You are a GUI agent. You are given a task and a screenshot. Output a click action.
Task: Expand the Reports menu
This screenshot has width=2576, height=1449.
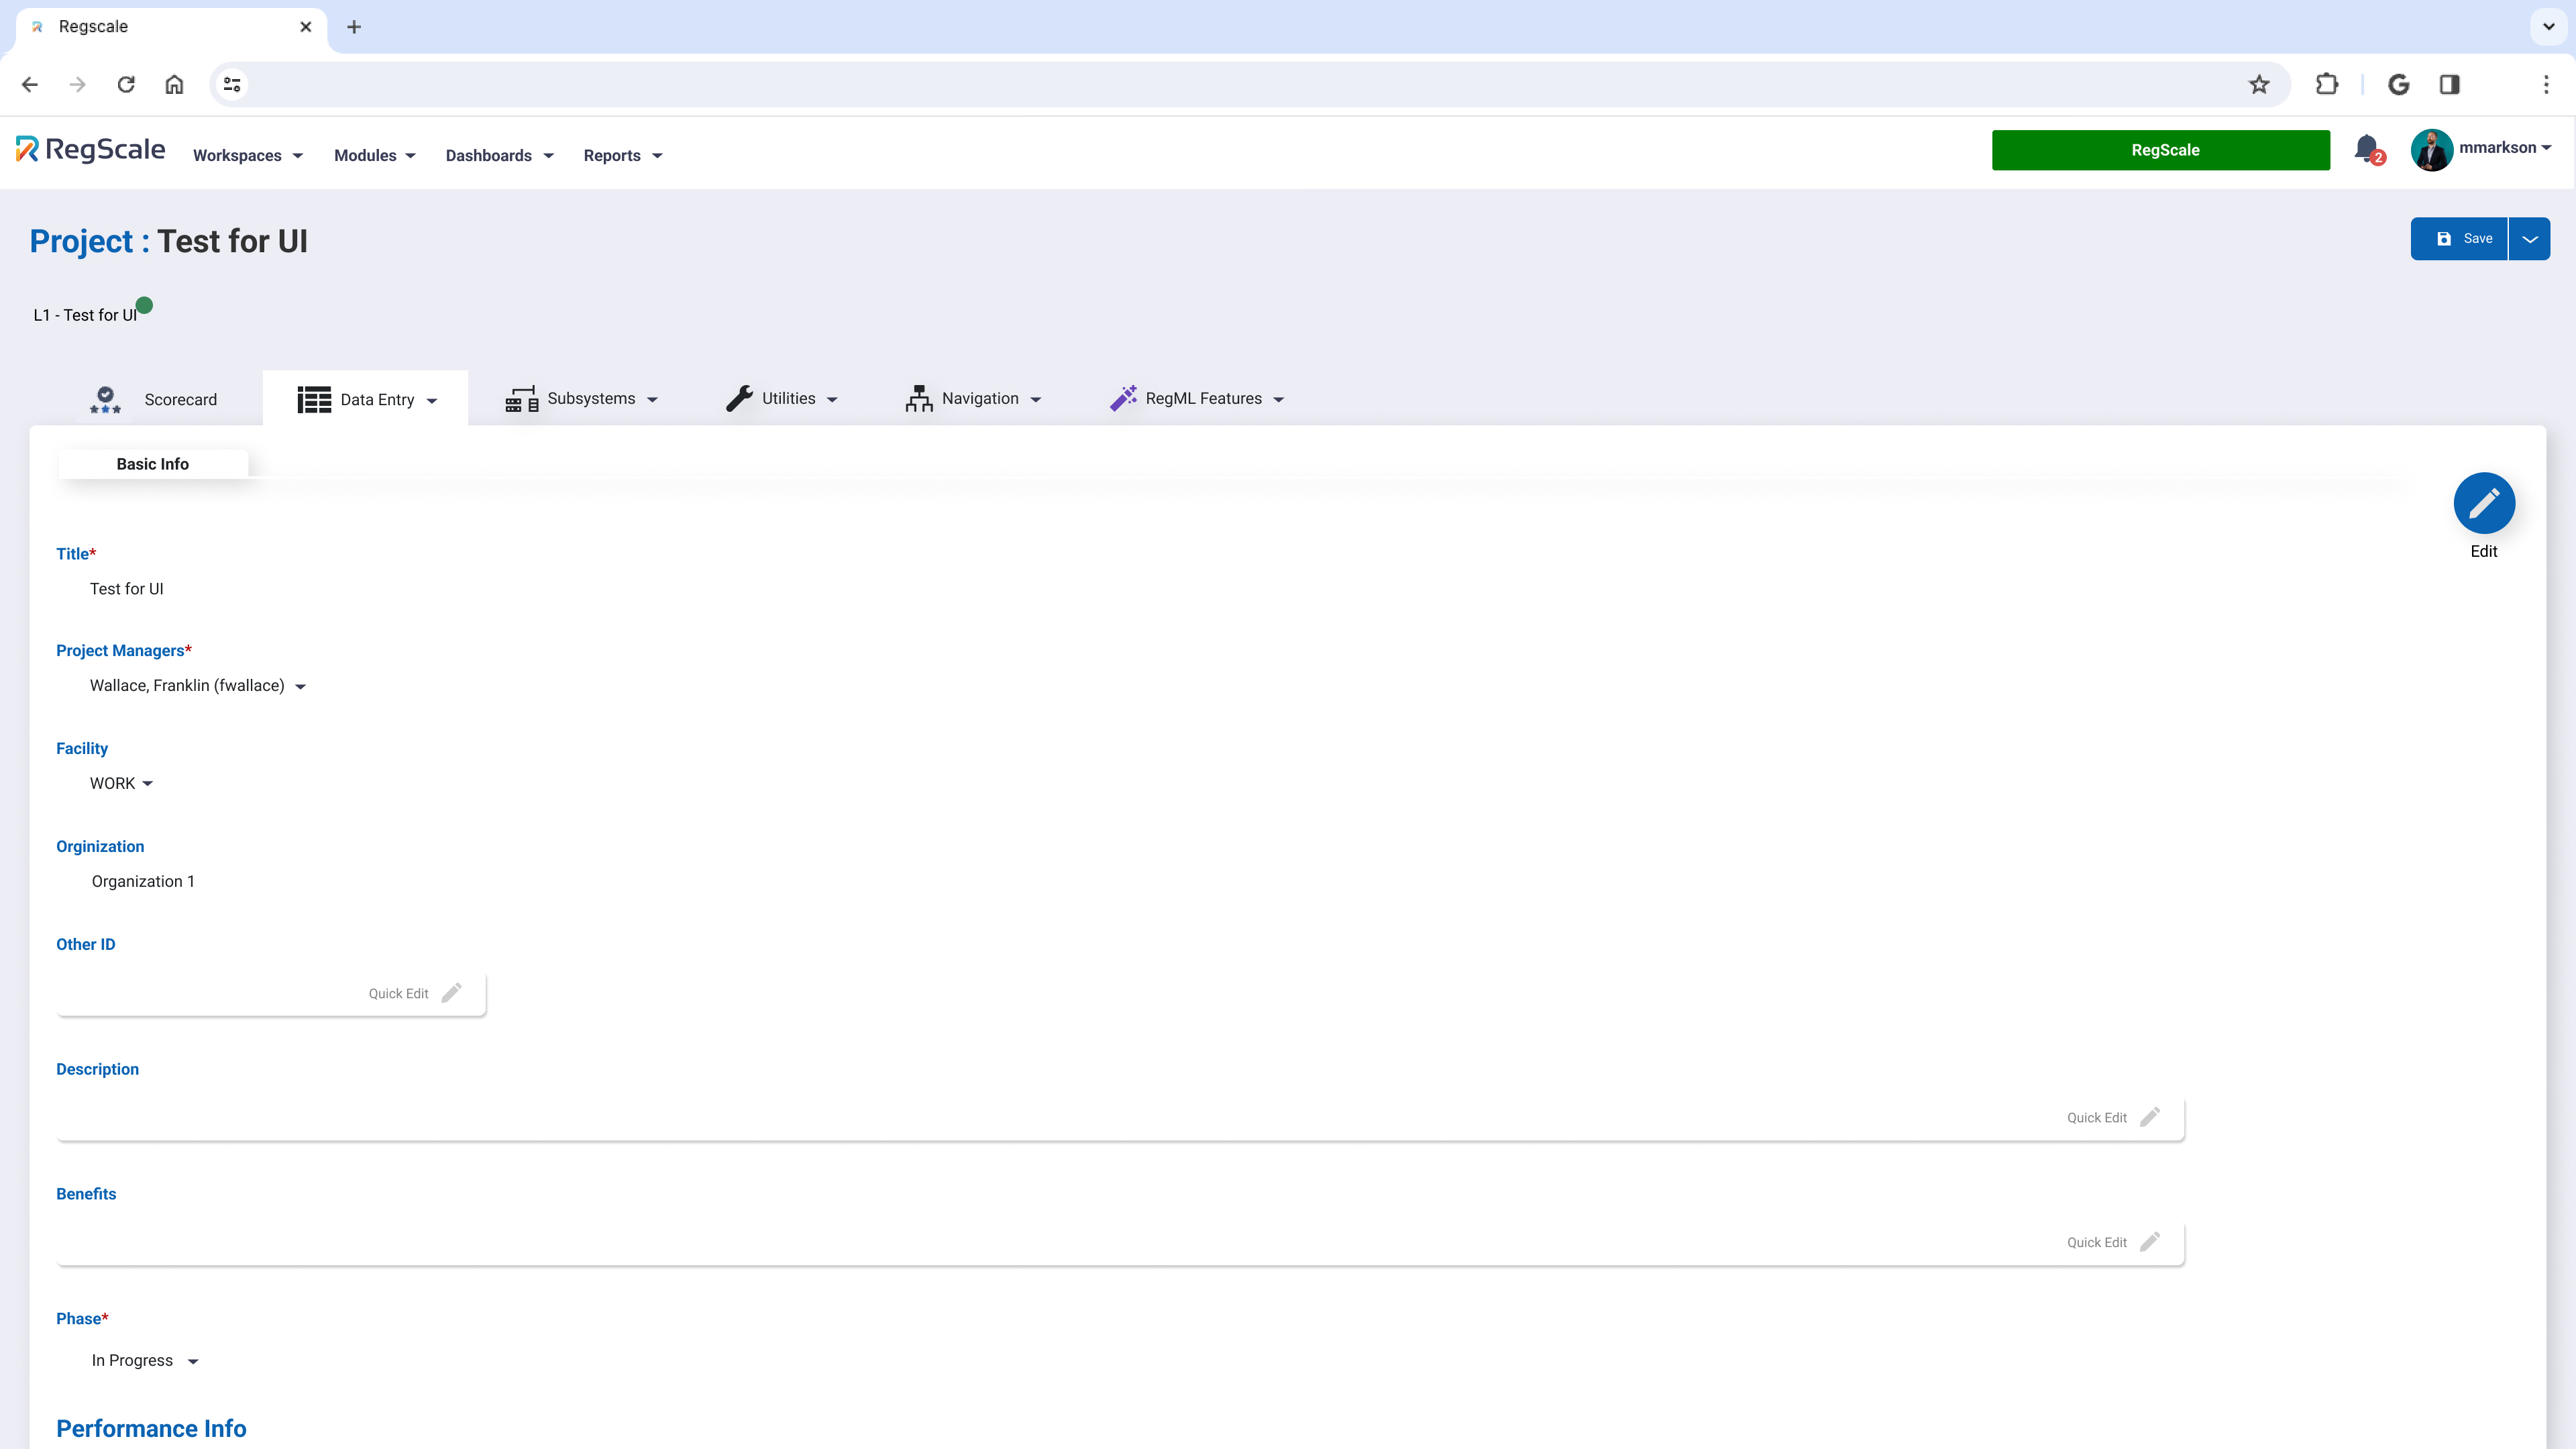(x=623, y=155)
